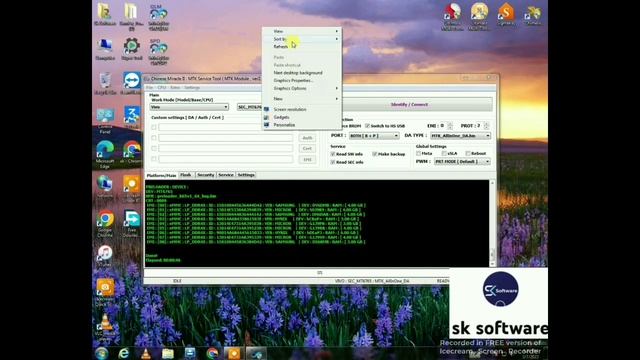Enable the vSLA checkbox
This screenshot has width=640, height=360.
click(444, 153)
